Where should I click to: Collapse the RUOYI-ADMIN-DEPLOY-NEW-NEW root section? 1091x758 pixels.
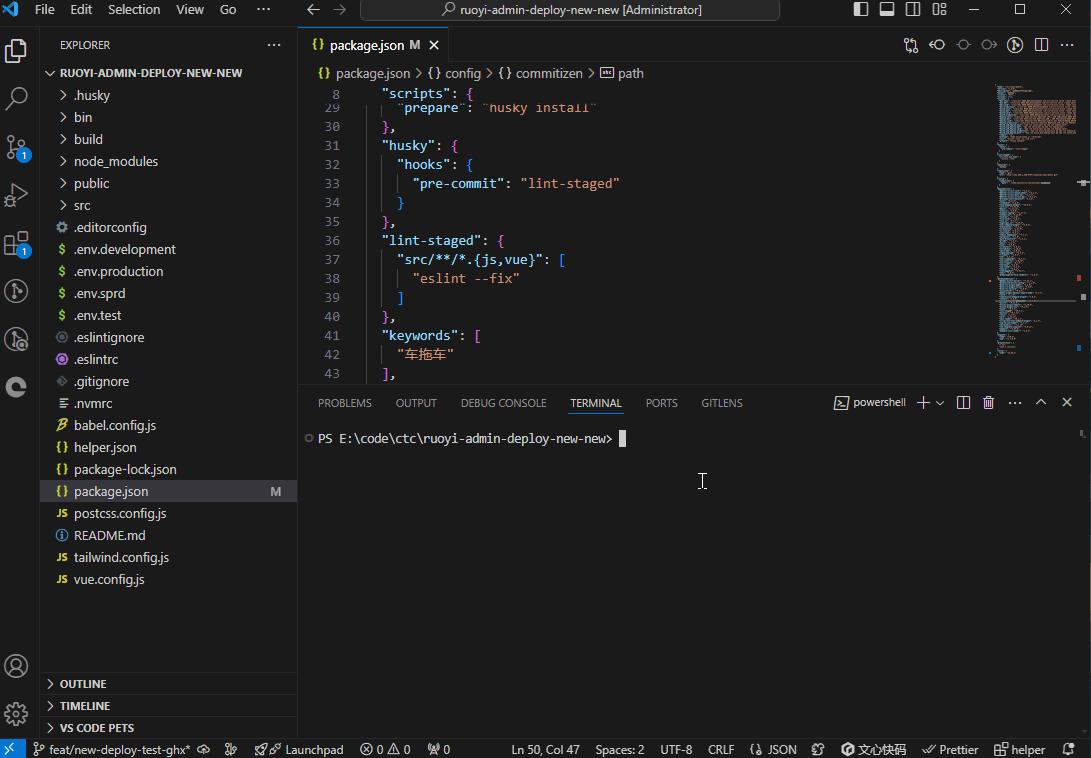[x=169, y=73]
